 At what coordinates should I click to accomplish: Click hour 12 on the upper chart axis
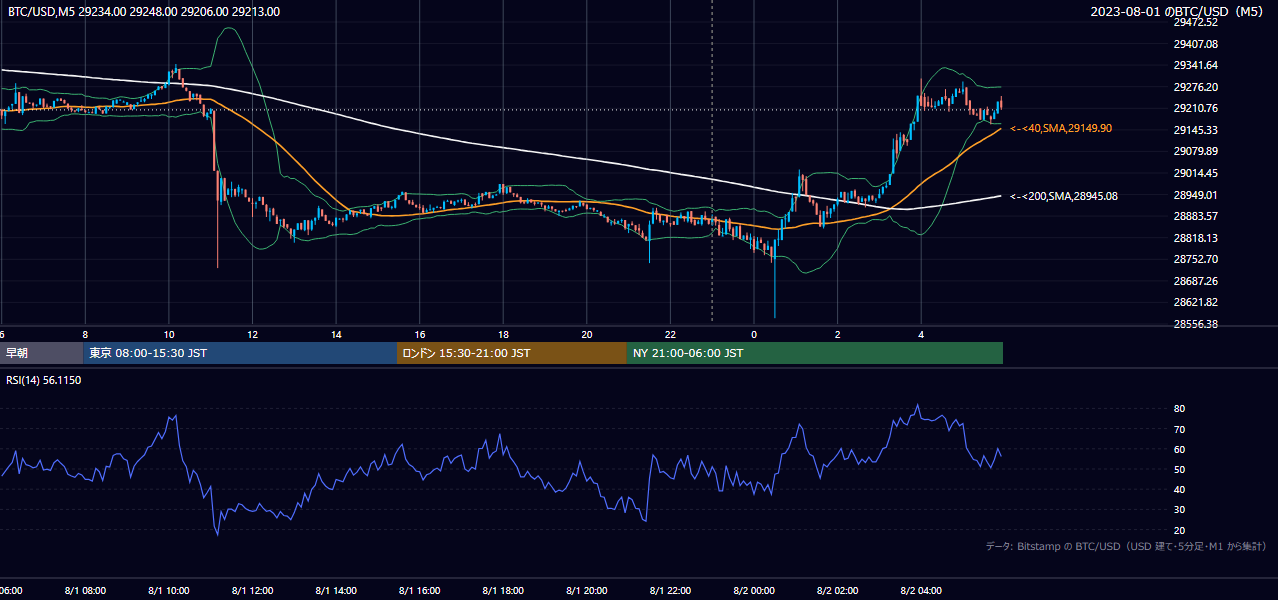(252, 334)
